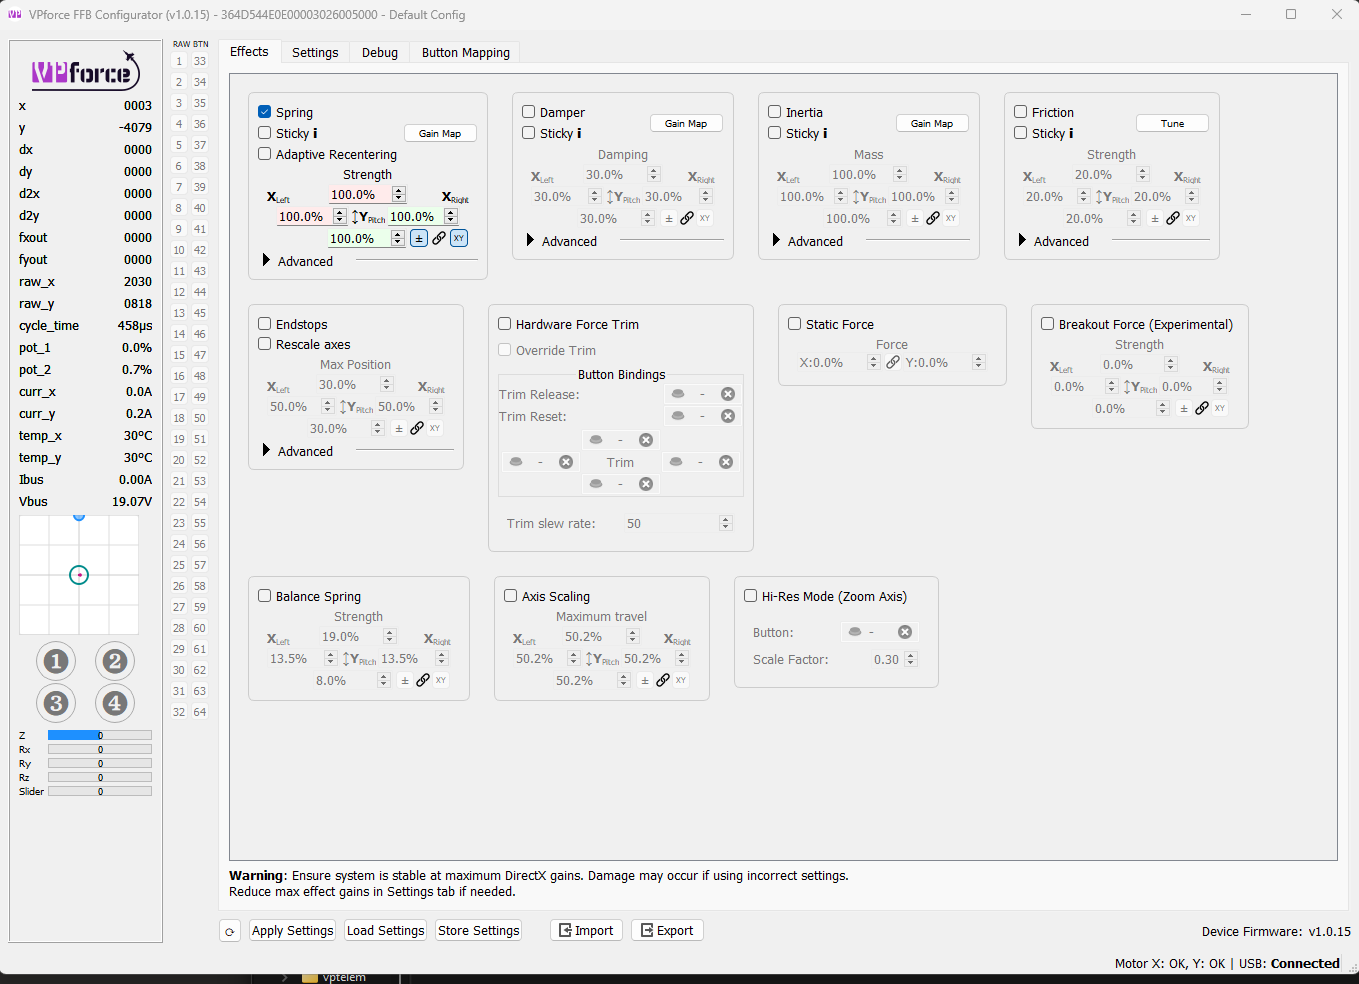Toggle the Static Force X/Y link icon

point(893,362)
